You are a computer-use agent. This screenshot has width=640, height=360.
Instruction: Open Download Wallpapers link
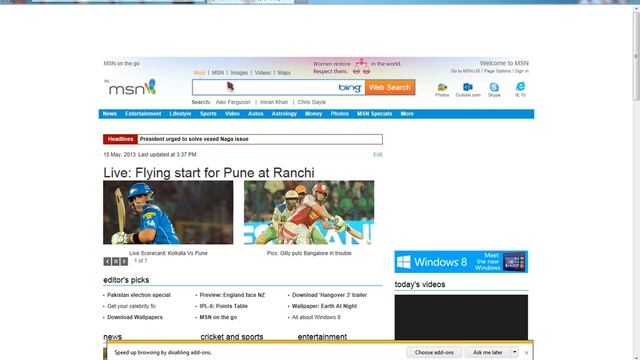click(135, 317)
